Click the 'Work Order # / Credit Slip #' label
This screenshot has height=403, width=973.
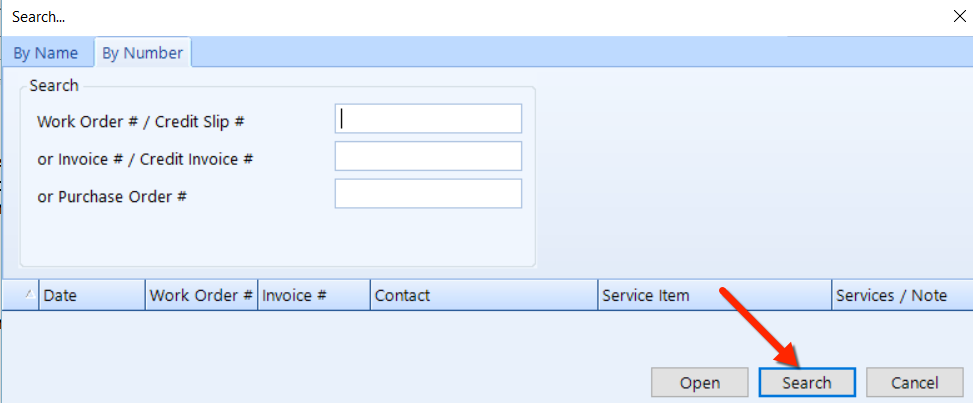(x=140, y=121)
